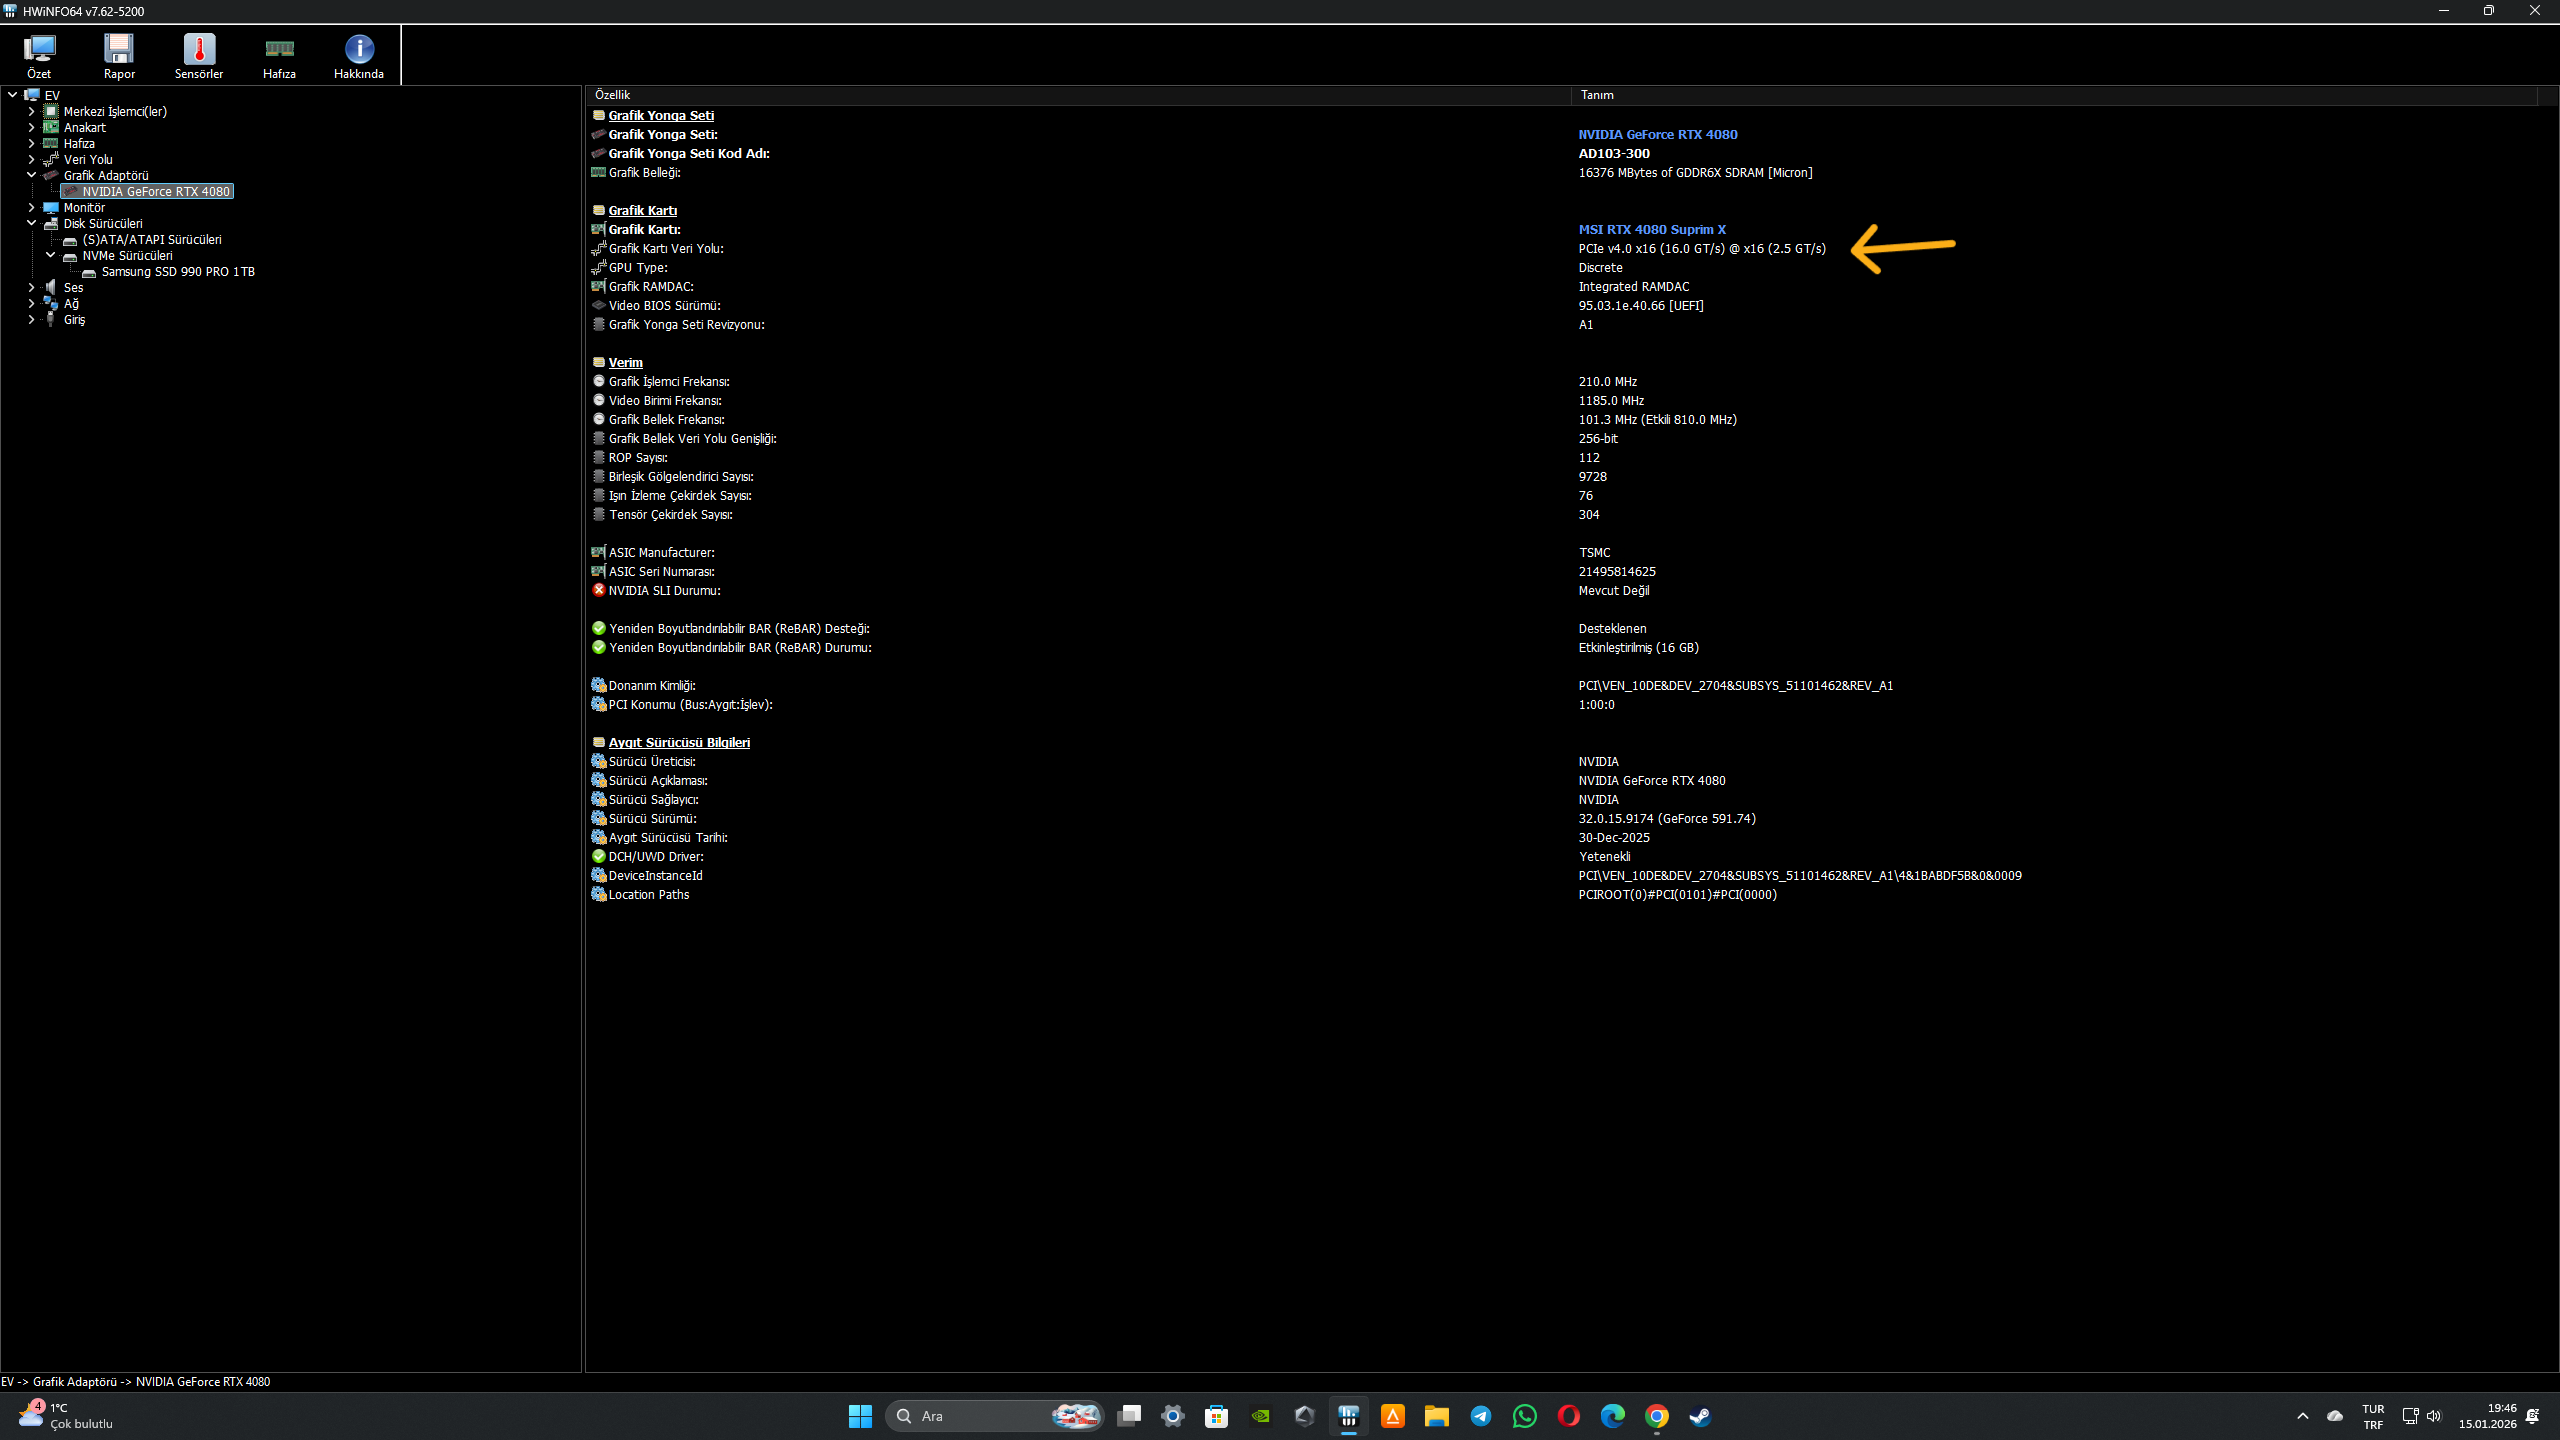This screenshot has width=2560, height=1440.
Task: Select the Hafıza node in the tree
Action: click(79, 143)
